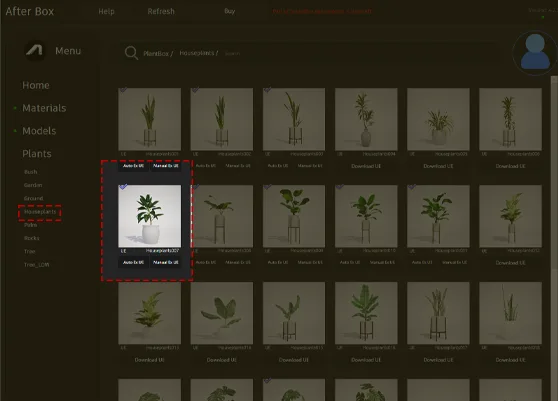Click Download UE under Houseplants012
The image size is (558, 401).
510,263
